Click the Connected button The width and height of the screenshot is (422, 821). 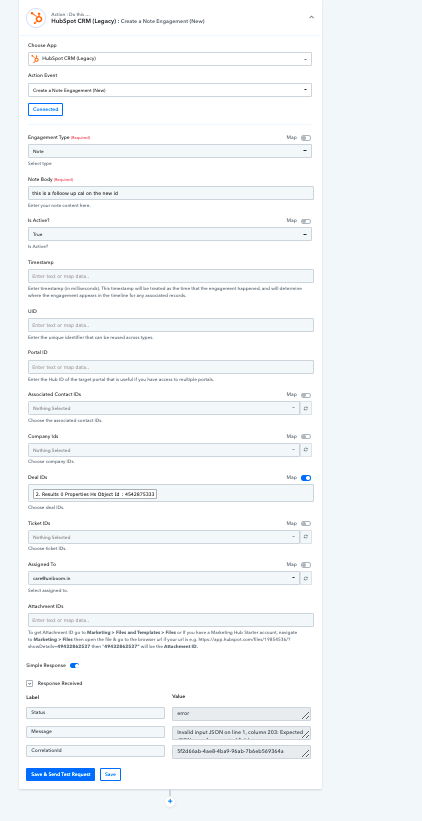point(46,109)
